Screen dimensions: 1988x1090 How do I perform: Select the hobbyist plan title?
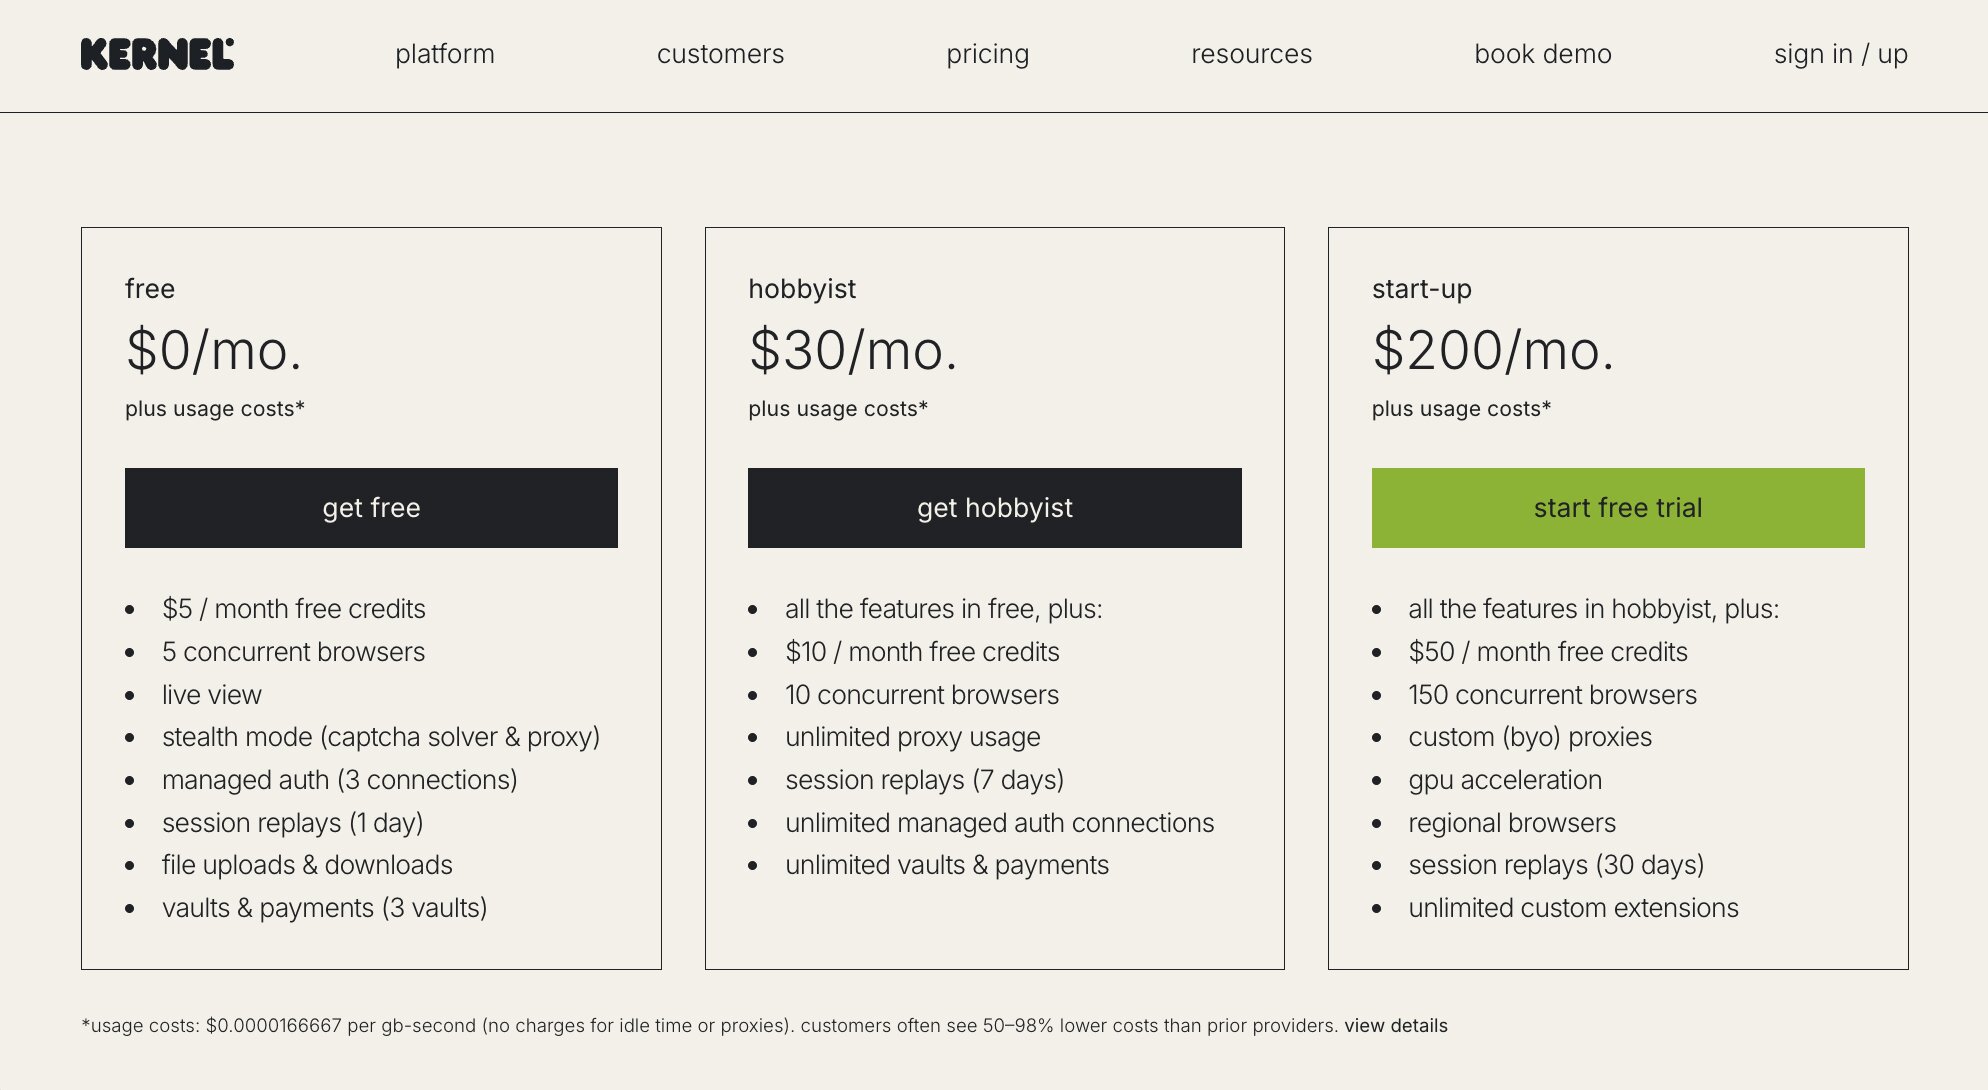[x=802, y=289]
